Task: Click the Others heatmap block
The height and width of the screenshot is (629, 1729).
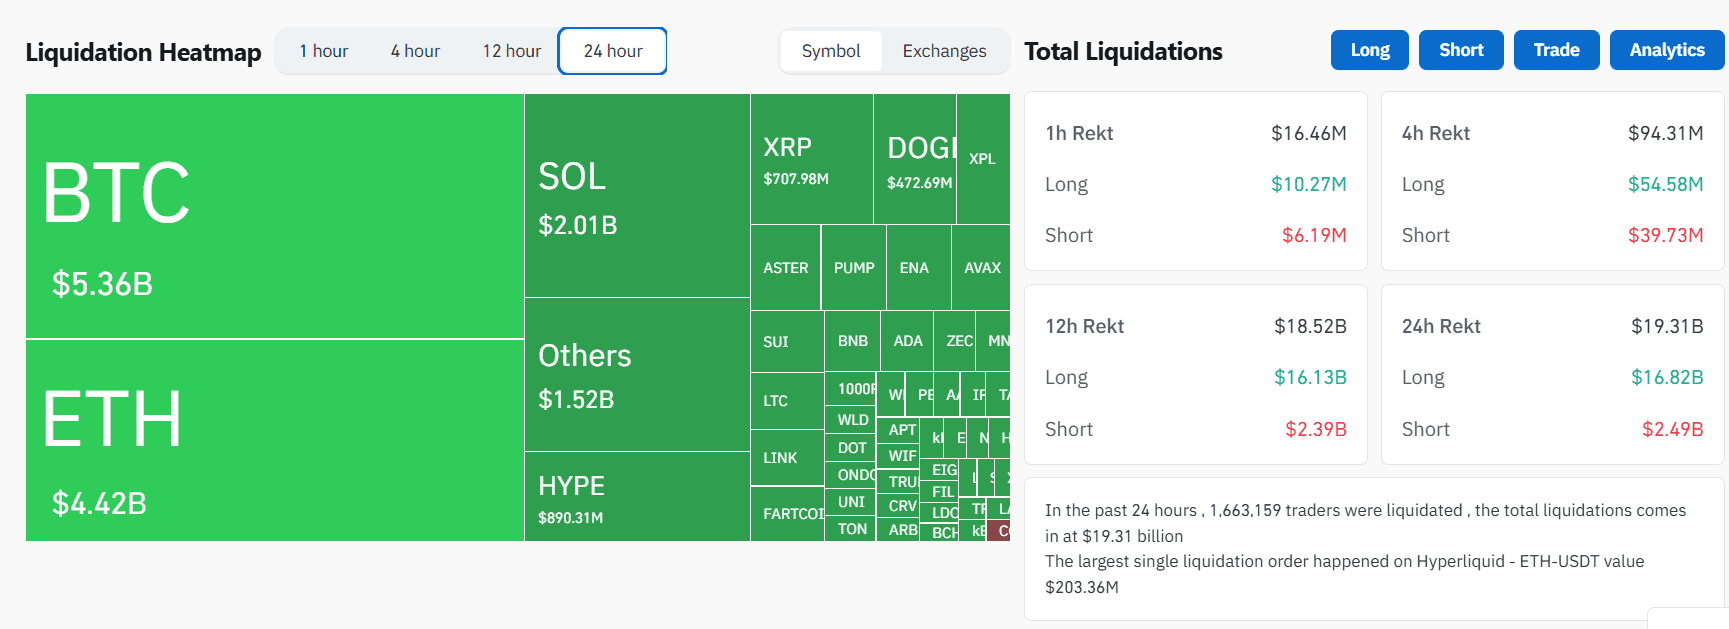Action: click(636, 374)
